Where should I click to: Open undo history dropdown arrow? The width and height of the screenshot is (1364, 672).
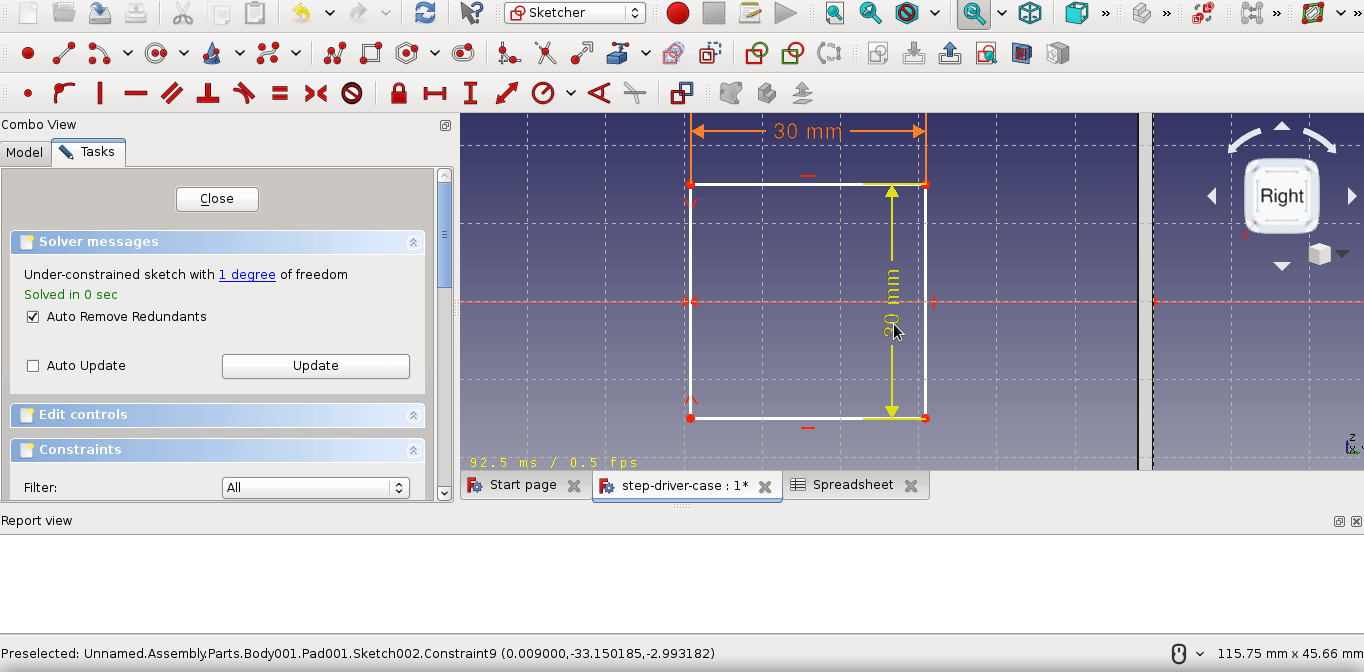328,13
